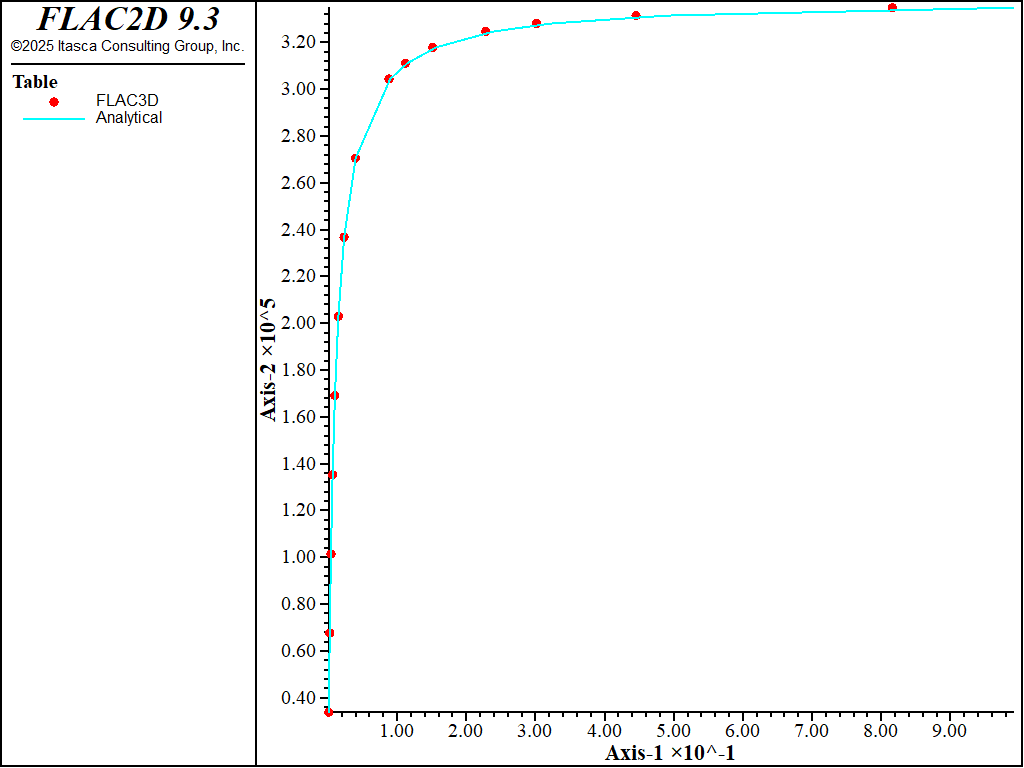Click the 5.00 tick label on horizontal axis
The image size is (1024, 768).
(x=673, y=731)
